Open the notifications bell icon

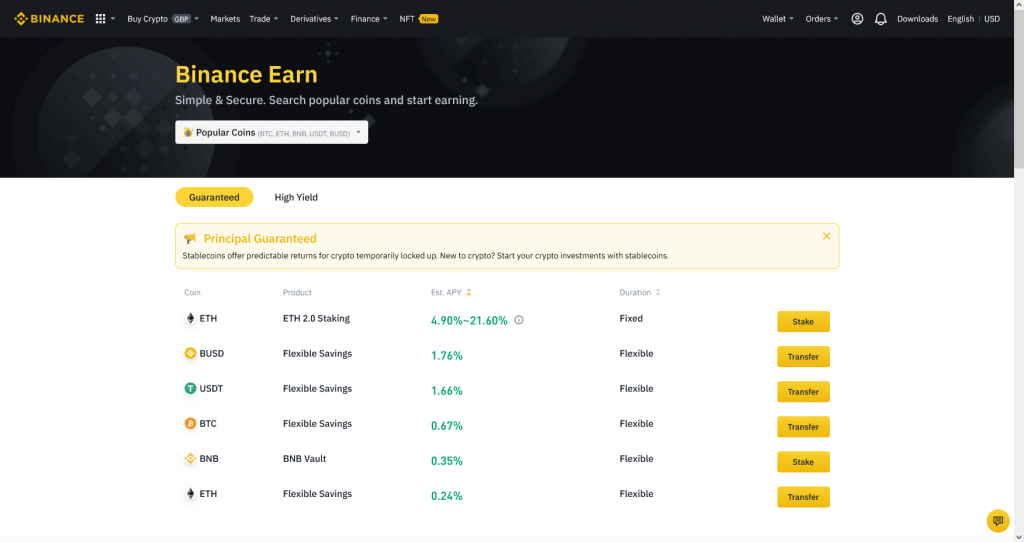(x=880, y=19)
